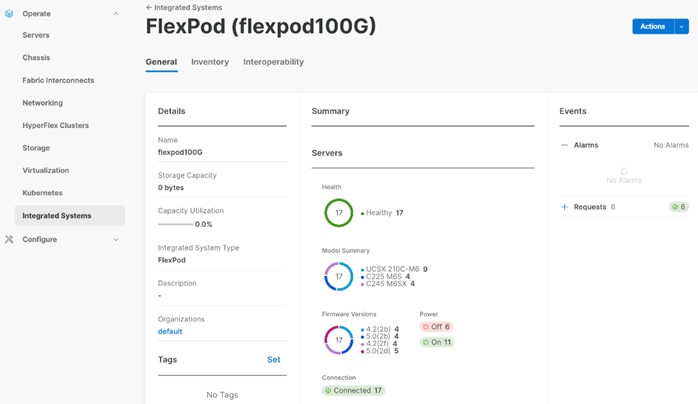Click the C225 M6S legend entry
Viewport: 698px width, 404px height.
[386, 276]
